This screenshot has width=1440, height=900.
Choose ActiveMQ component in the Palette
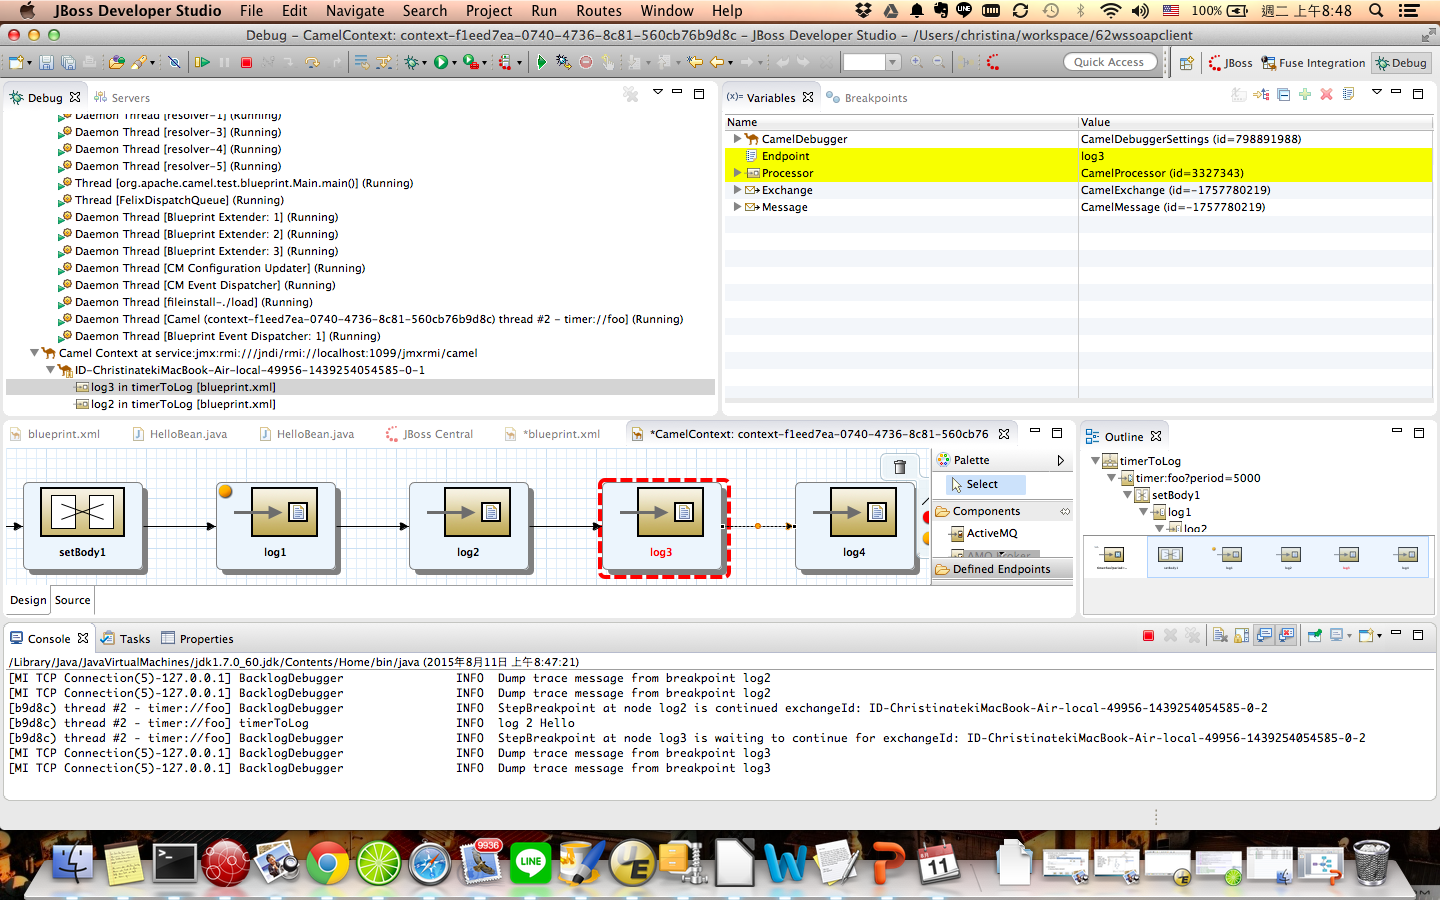(983, 533)
